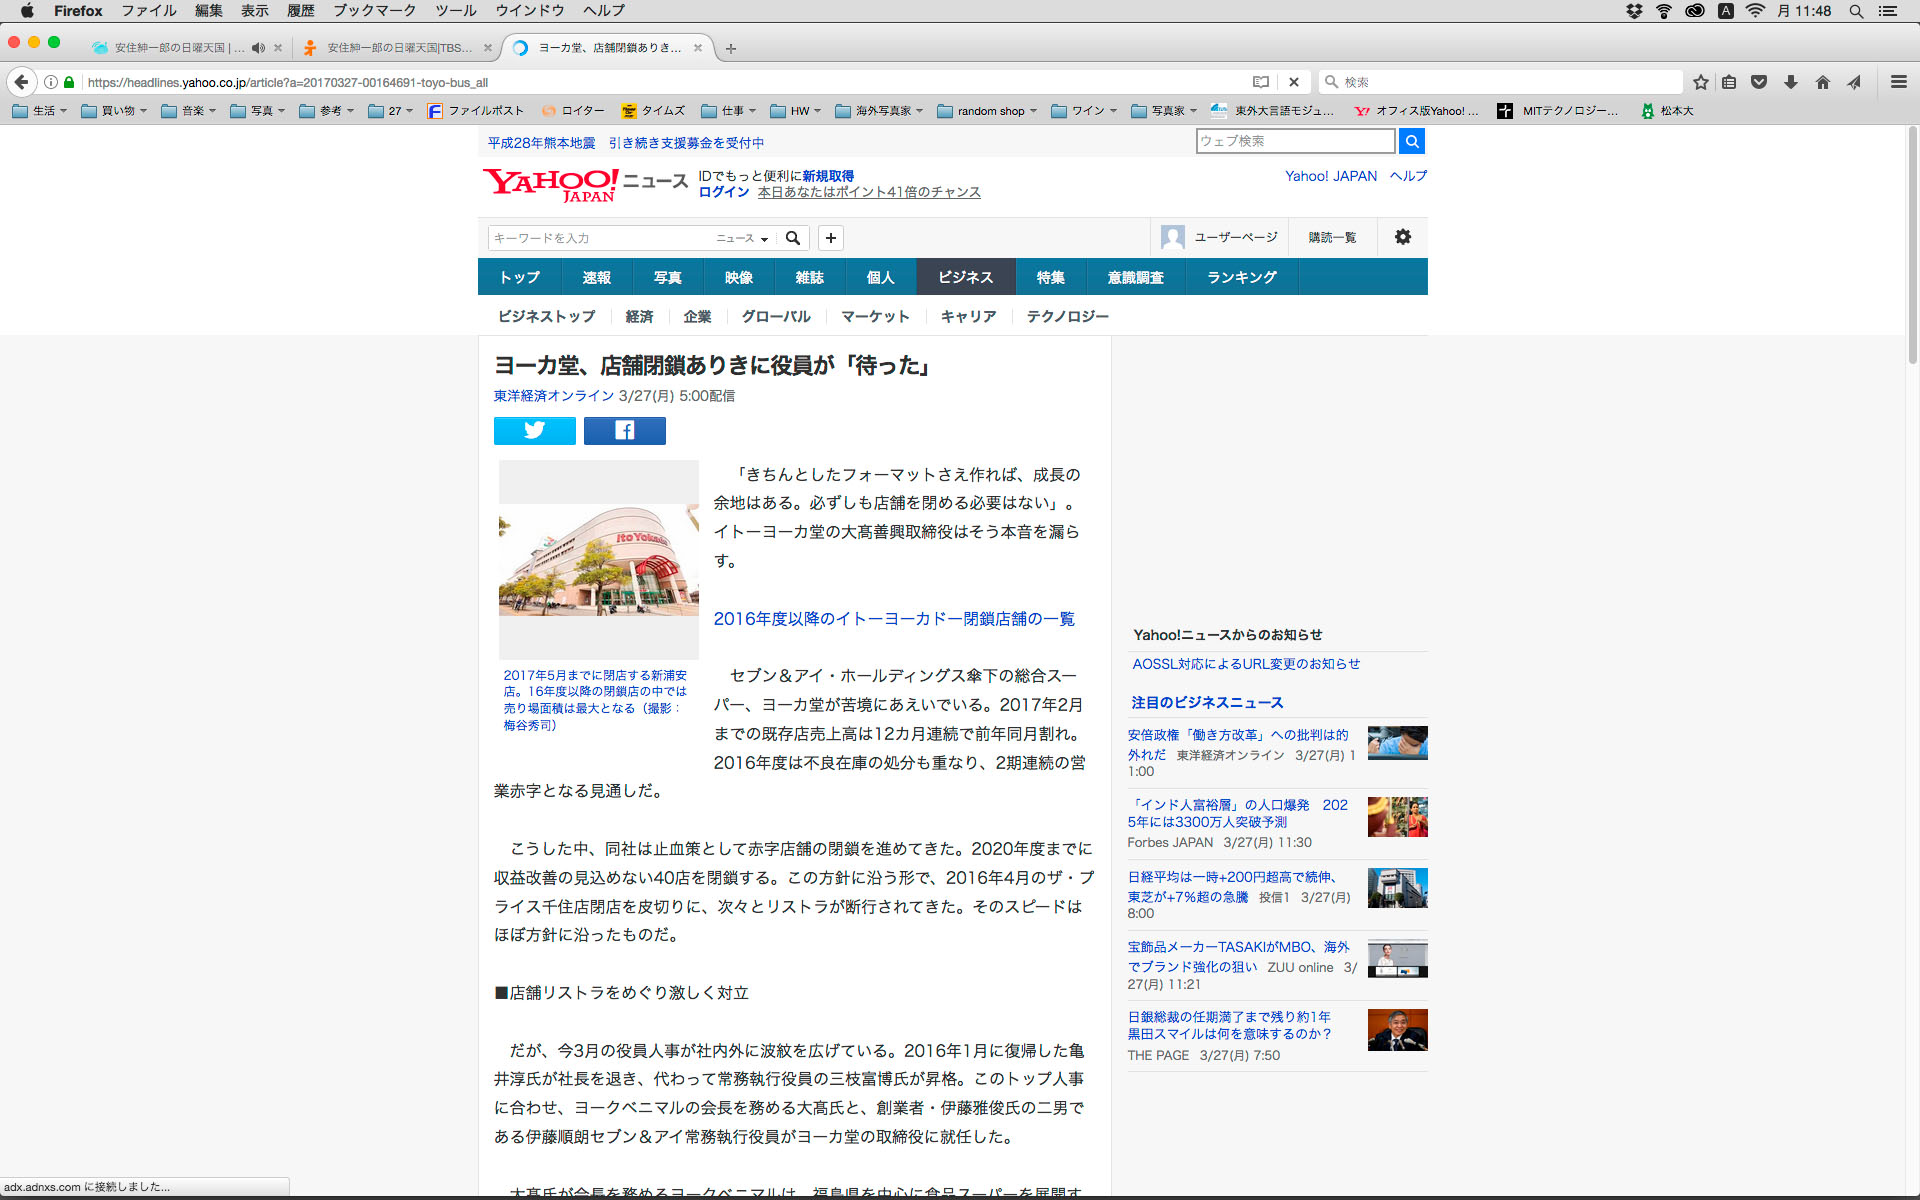
Task: Click the Ito Yokado store photo thumbnail
Action: [598, 559]
